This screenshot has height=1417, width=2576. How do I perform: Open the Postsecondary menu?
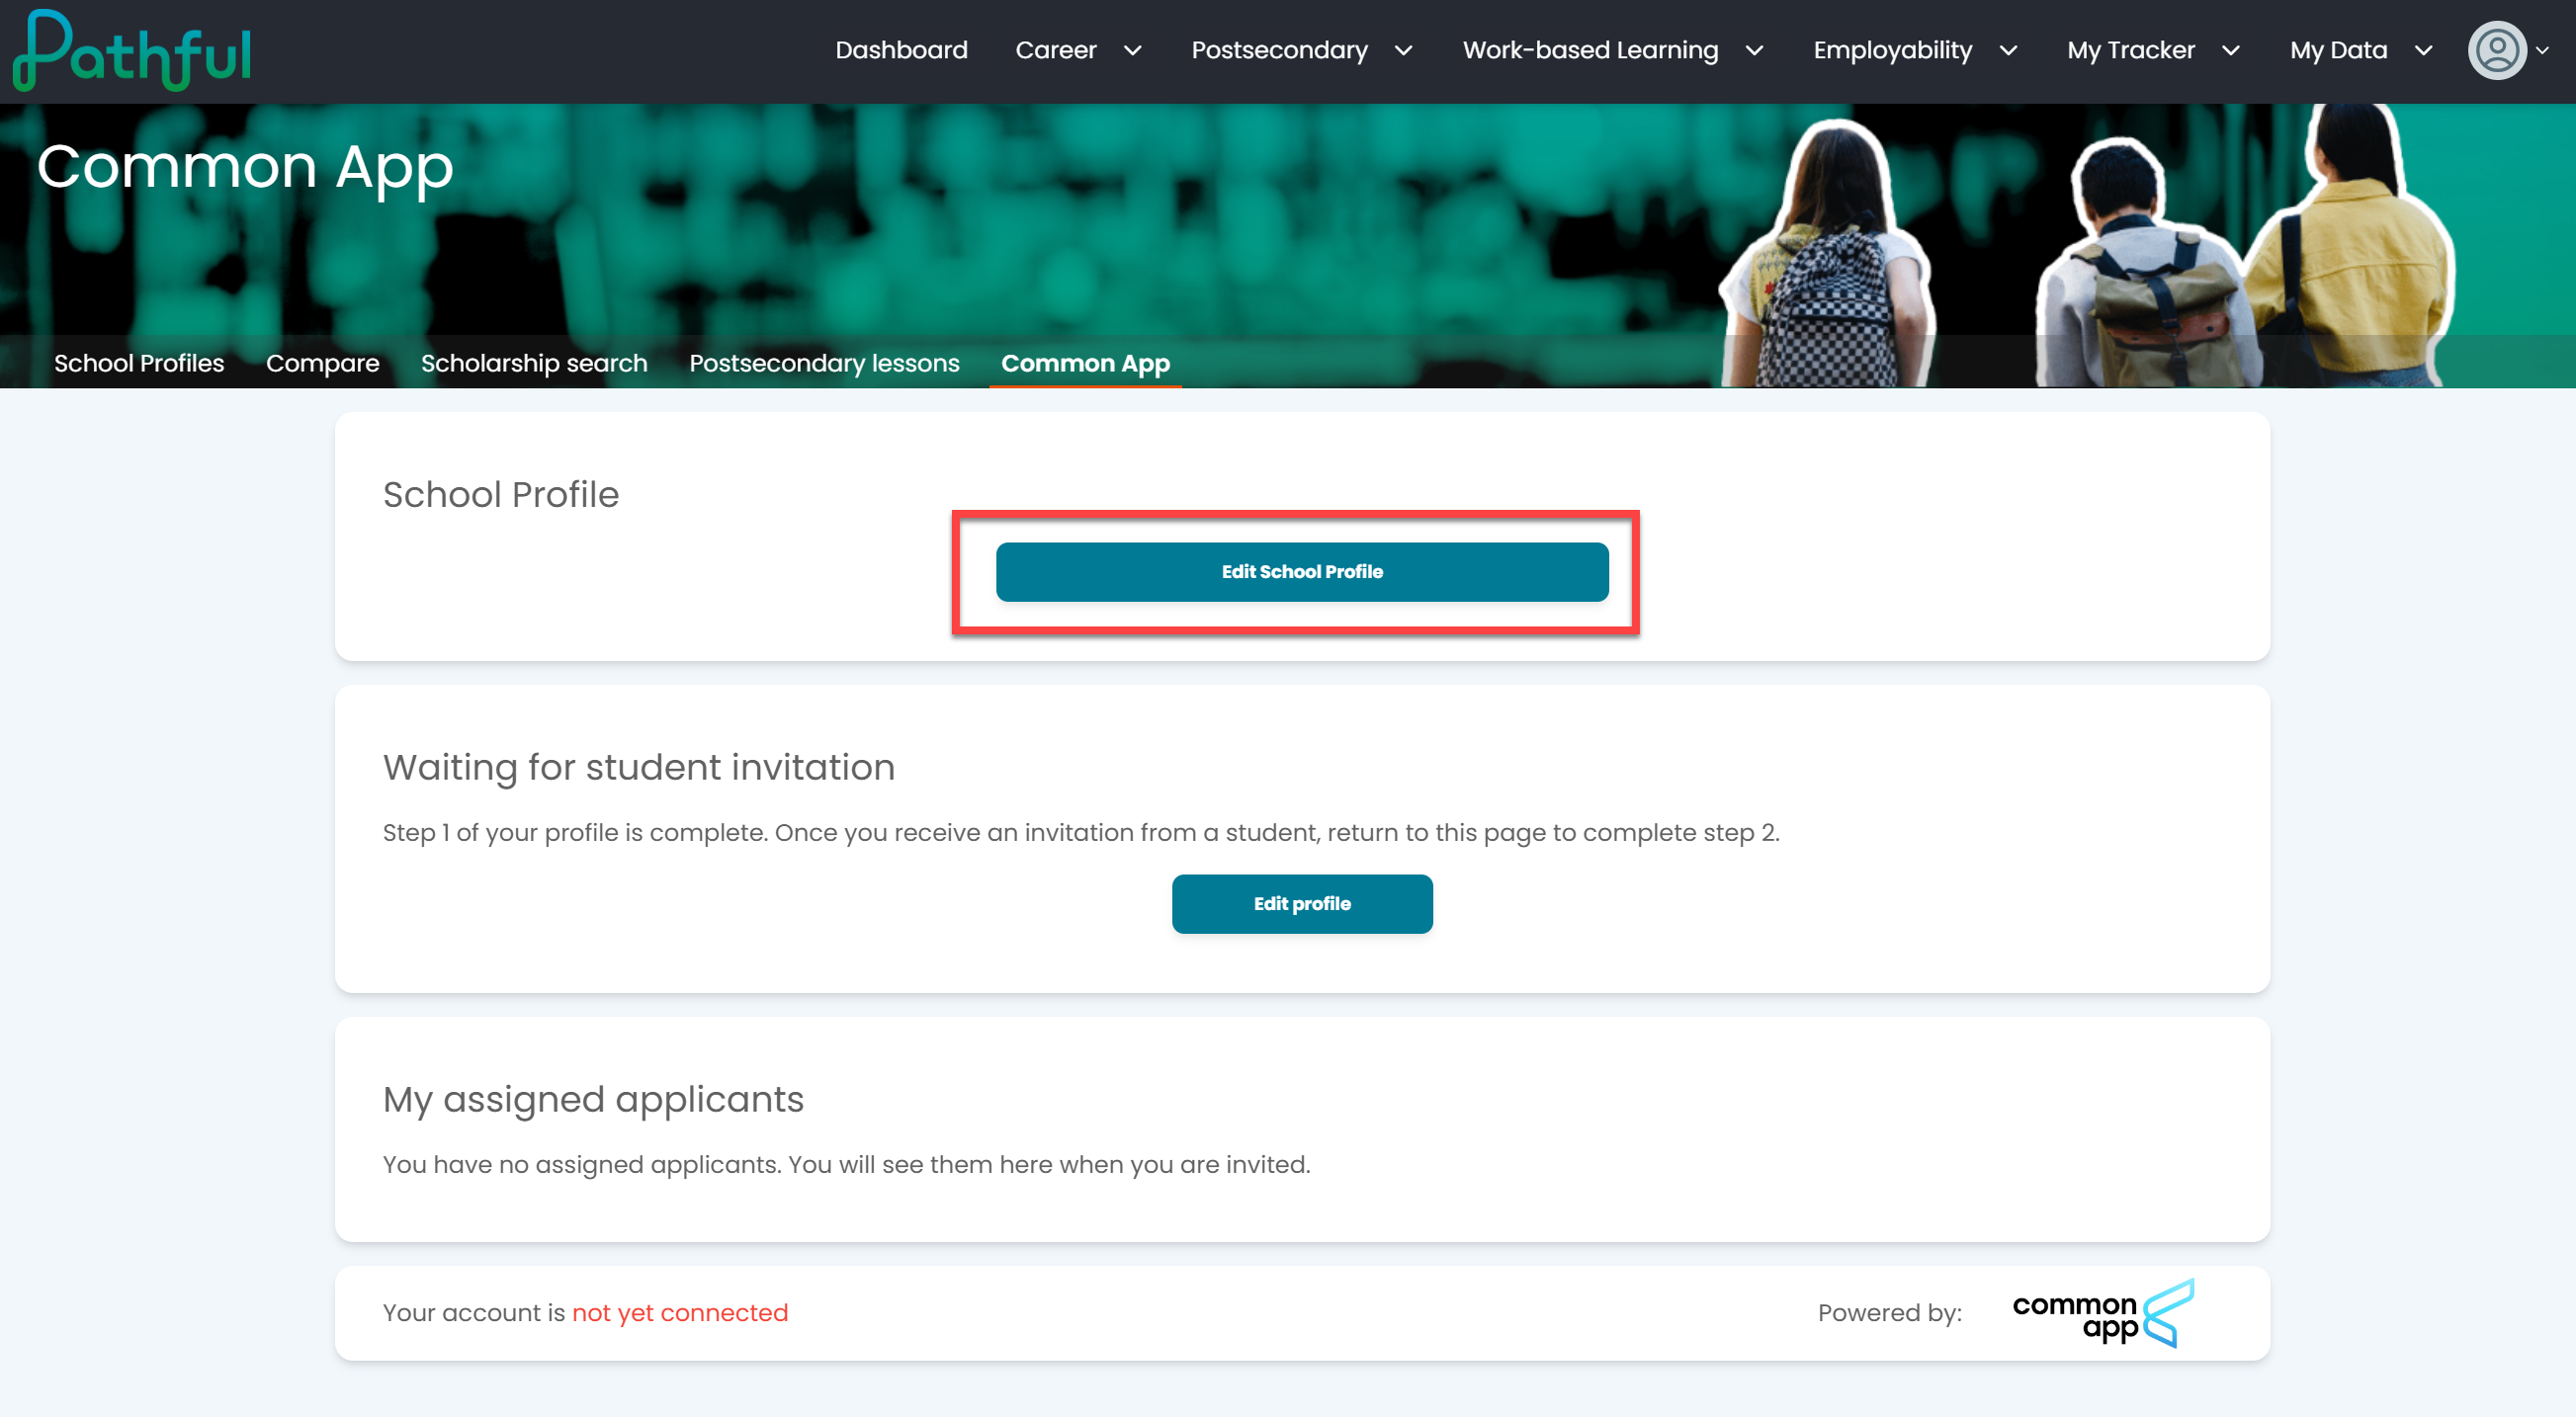click(x=1279, y=50)
